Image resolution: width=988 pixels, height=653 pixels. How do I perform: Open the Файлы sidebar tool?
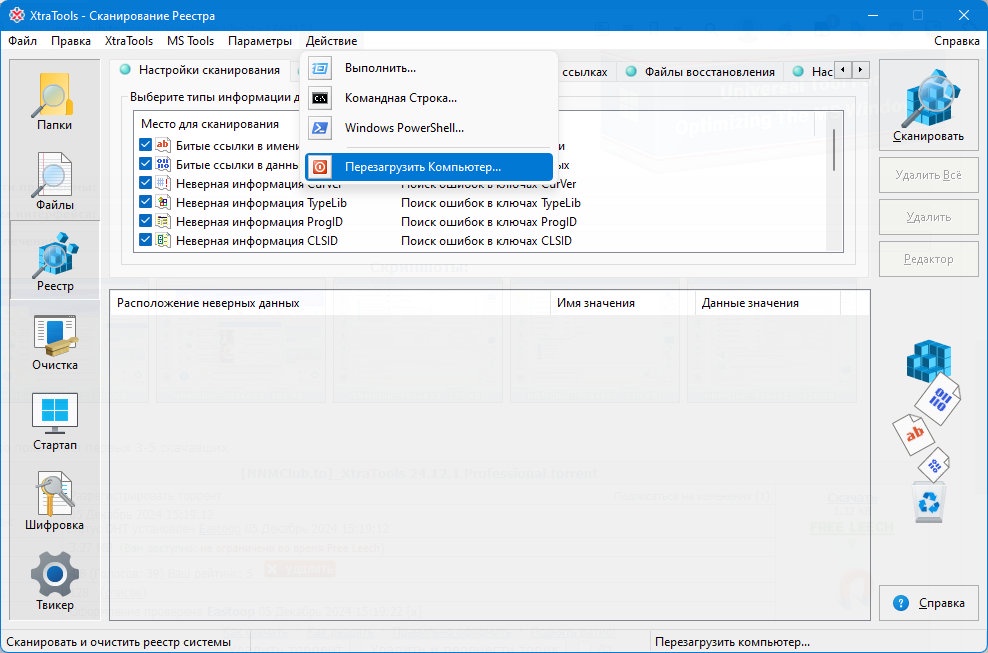(x=54, y=181)
